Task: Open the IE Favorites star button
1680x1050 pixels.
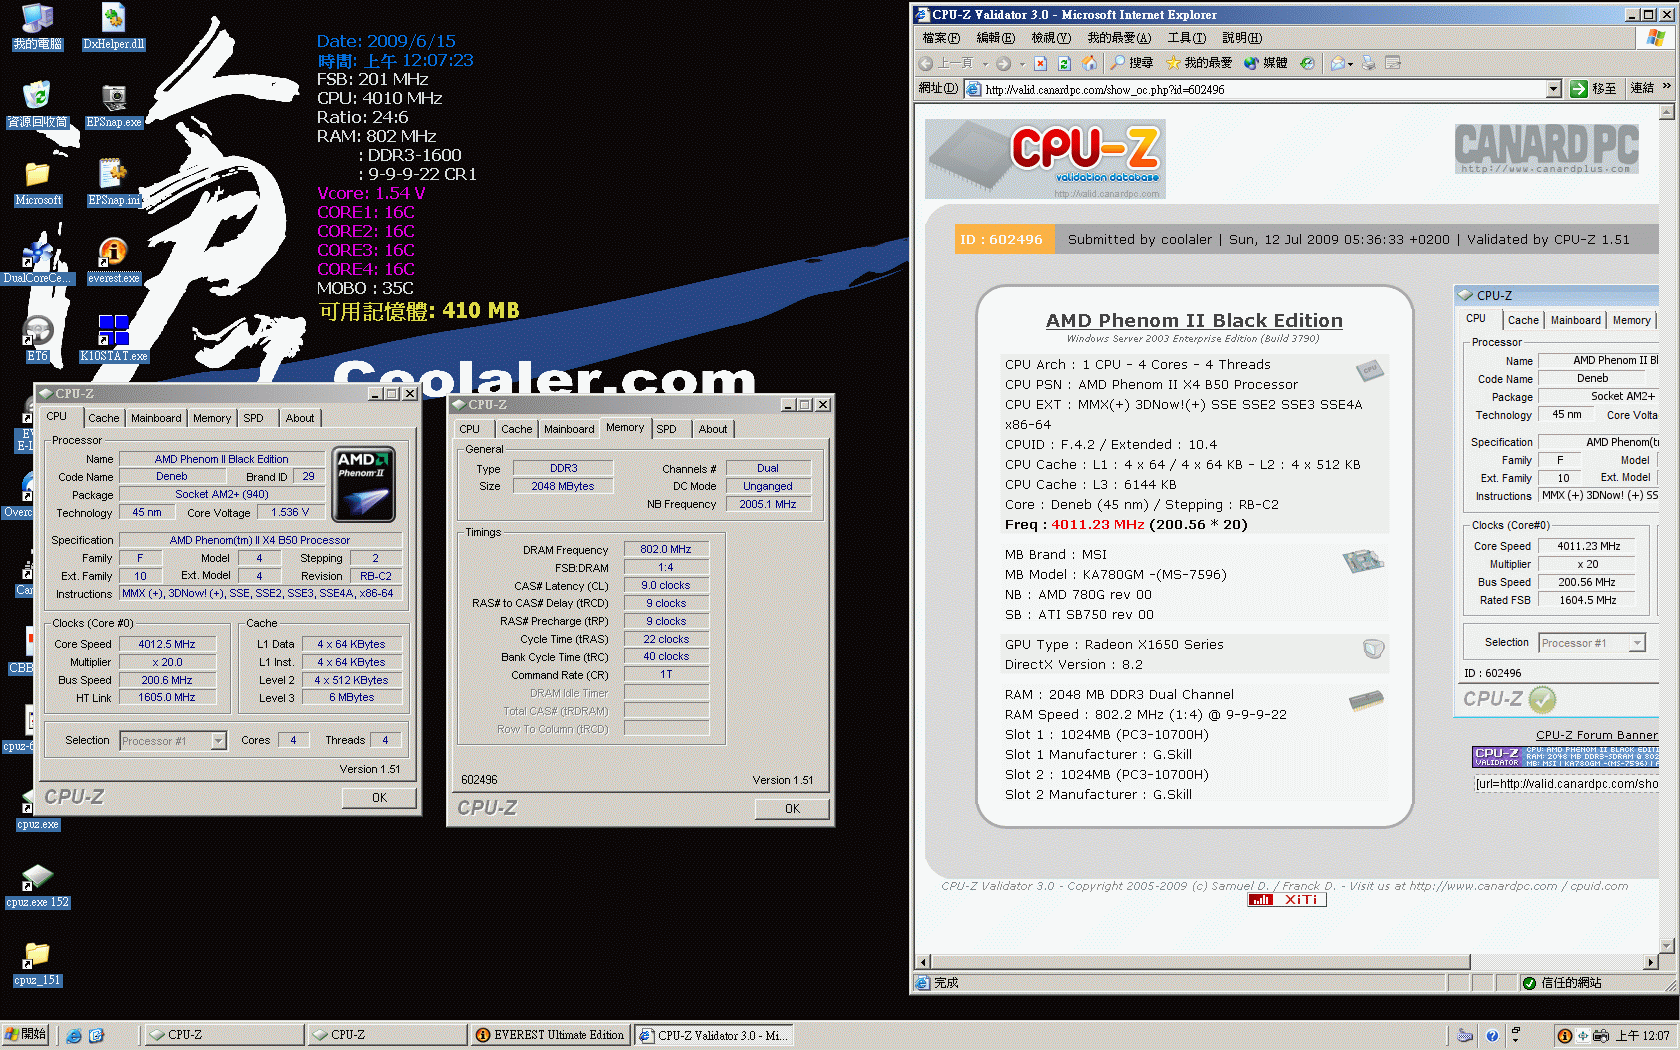Action: 1198,63
